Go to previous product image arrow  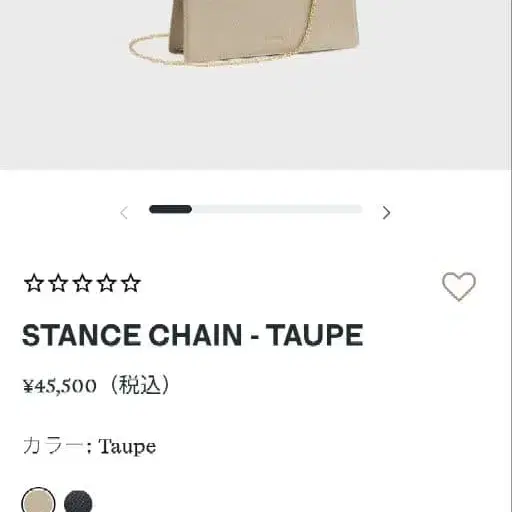click(x=124, y=213)
